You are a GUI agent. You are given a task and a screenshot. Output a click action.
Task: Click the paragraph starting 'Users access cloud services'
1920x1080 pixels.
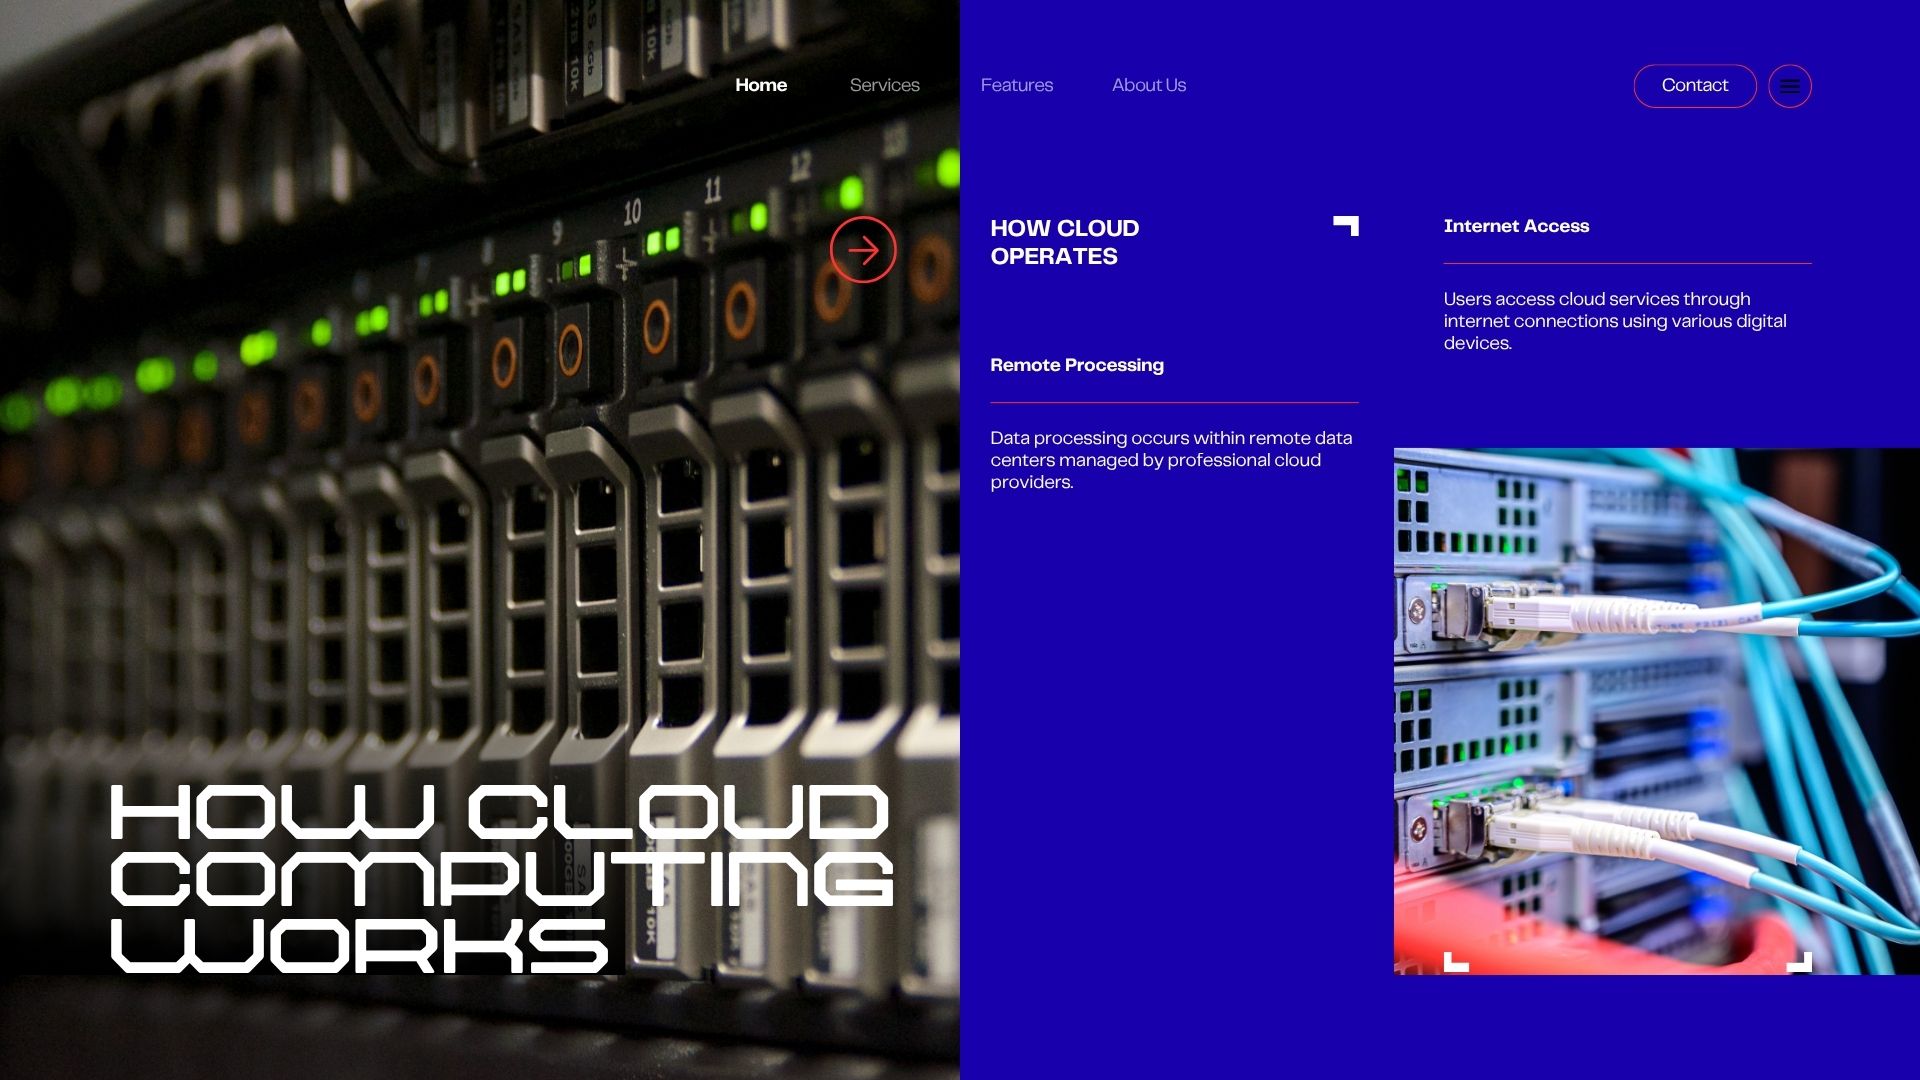[1615, 321]
